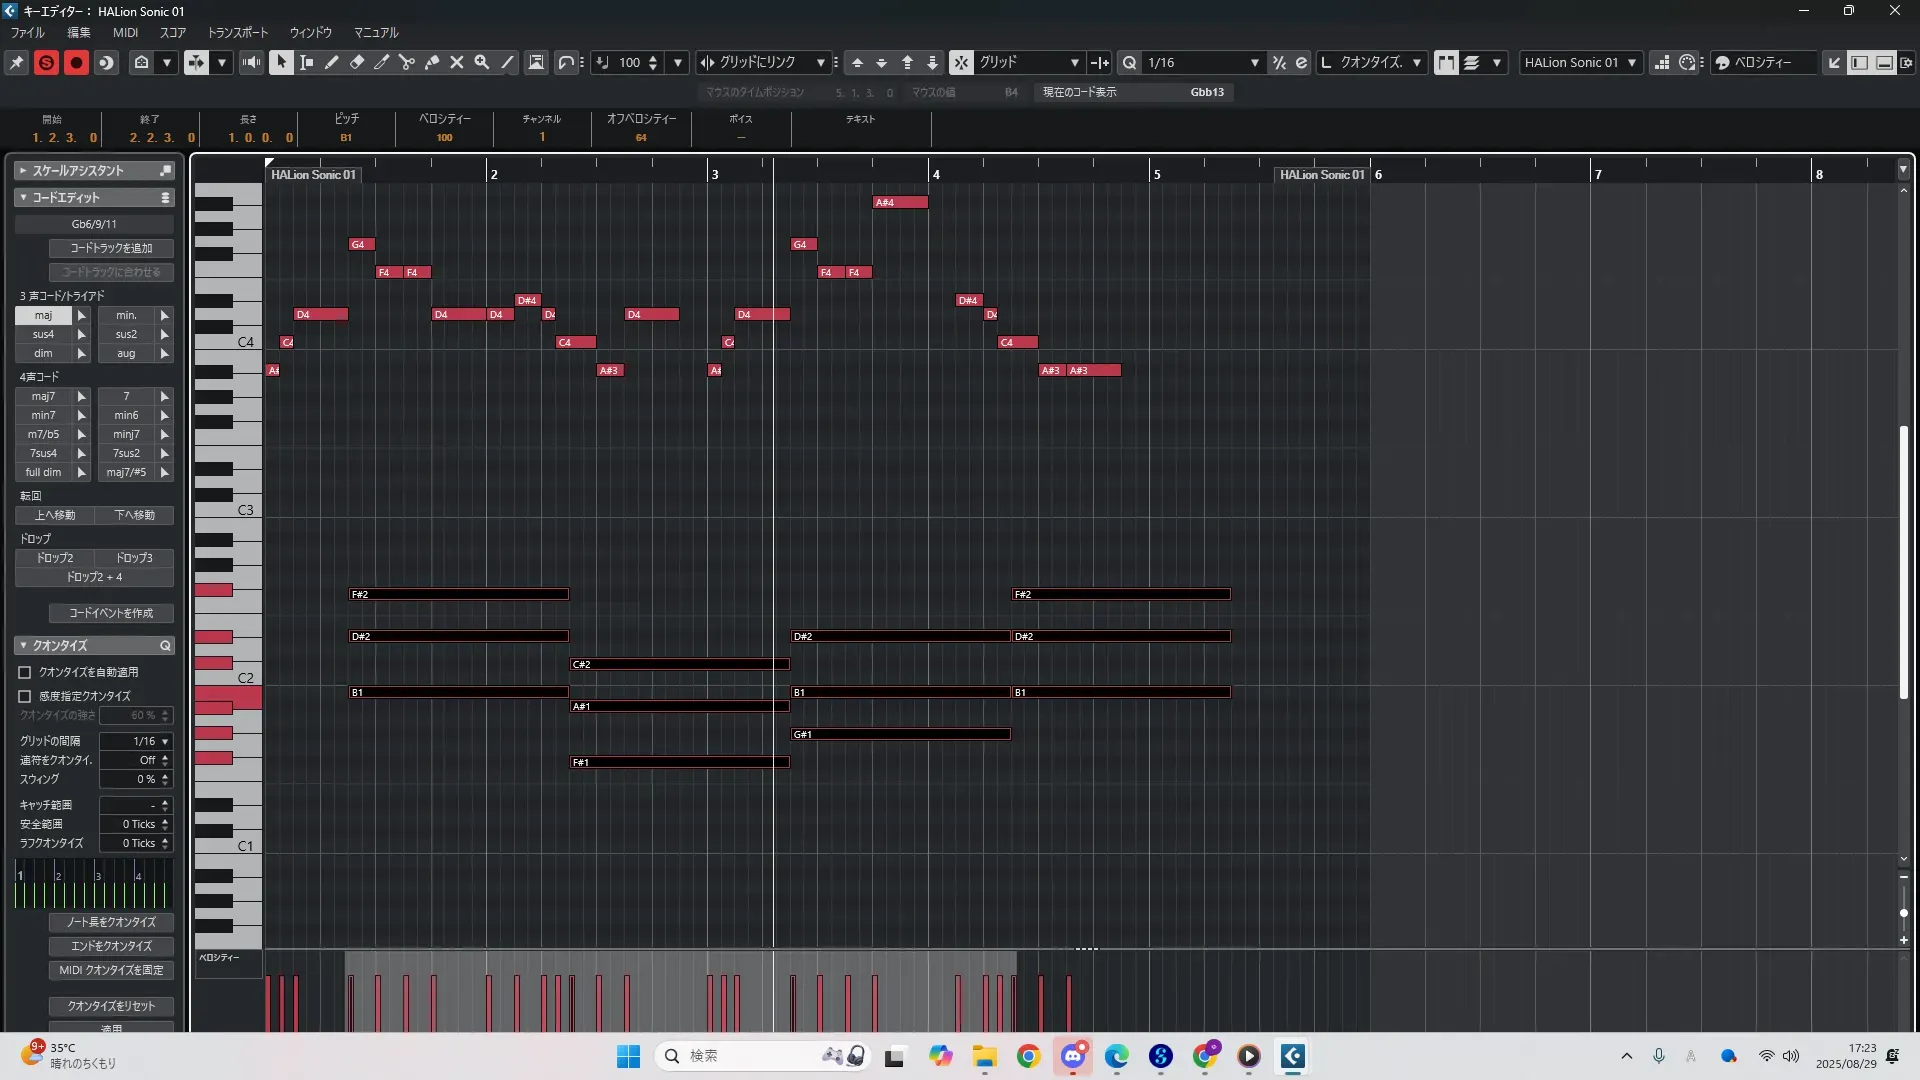
Task: Toggle the Solo editor button
Action: tap(46, 62)
